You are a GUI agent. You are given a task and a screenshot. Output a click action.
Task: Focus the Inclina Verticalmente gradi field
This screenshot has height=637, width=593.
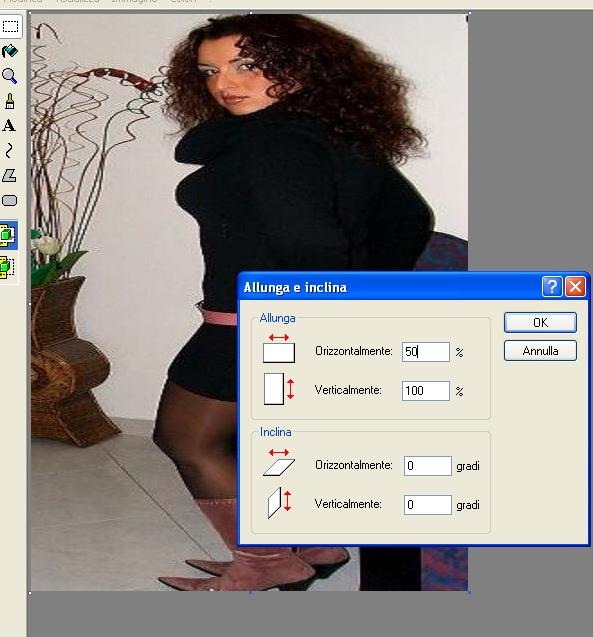pos(427,505)
